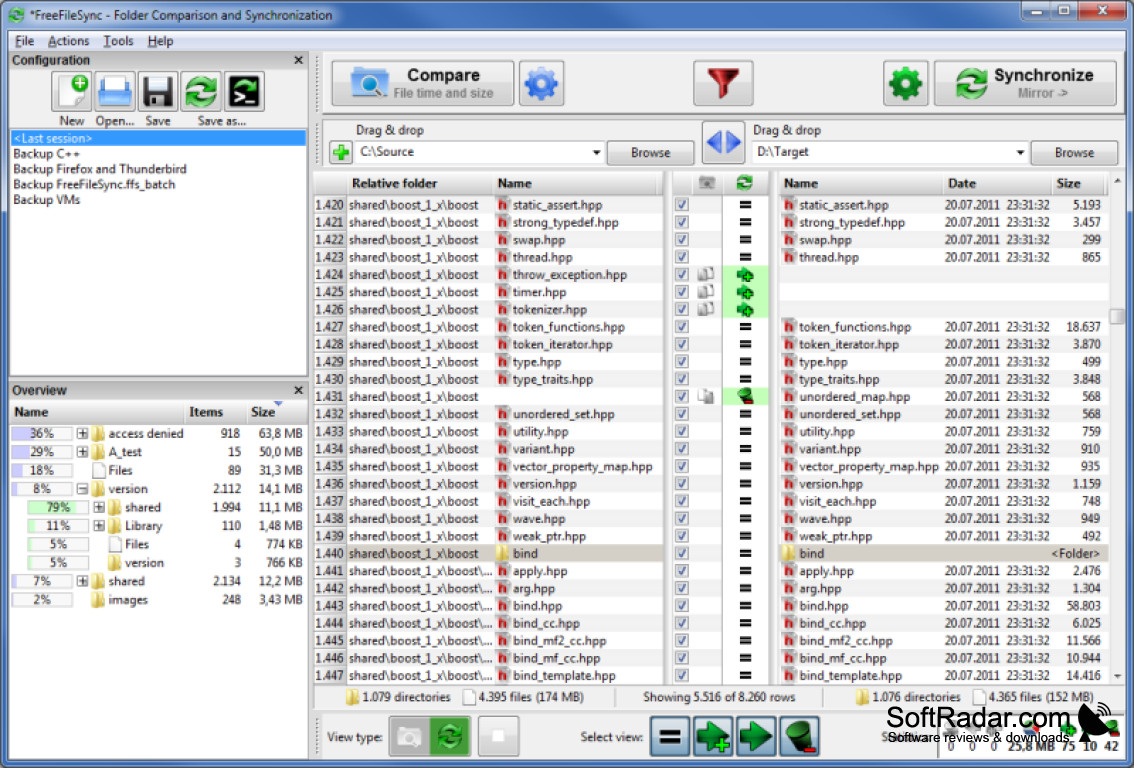
Task: Uncheck the checkbox on the static_assert.hpp row
Action: coord(681,204)
